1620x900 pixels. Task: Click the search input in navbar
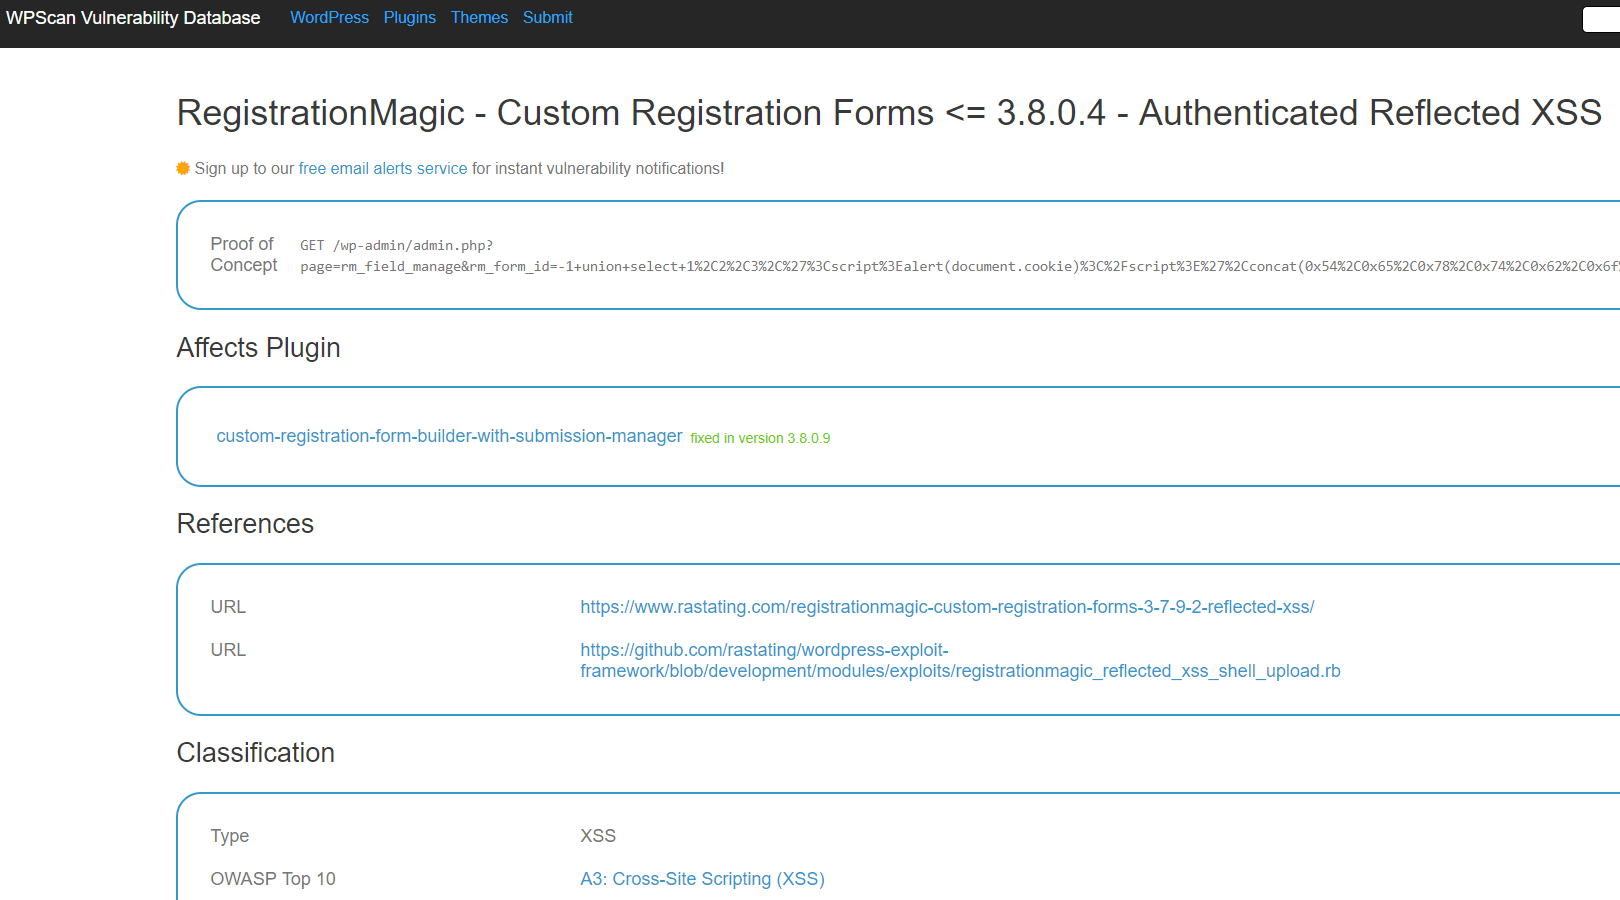[1601, 19]
